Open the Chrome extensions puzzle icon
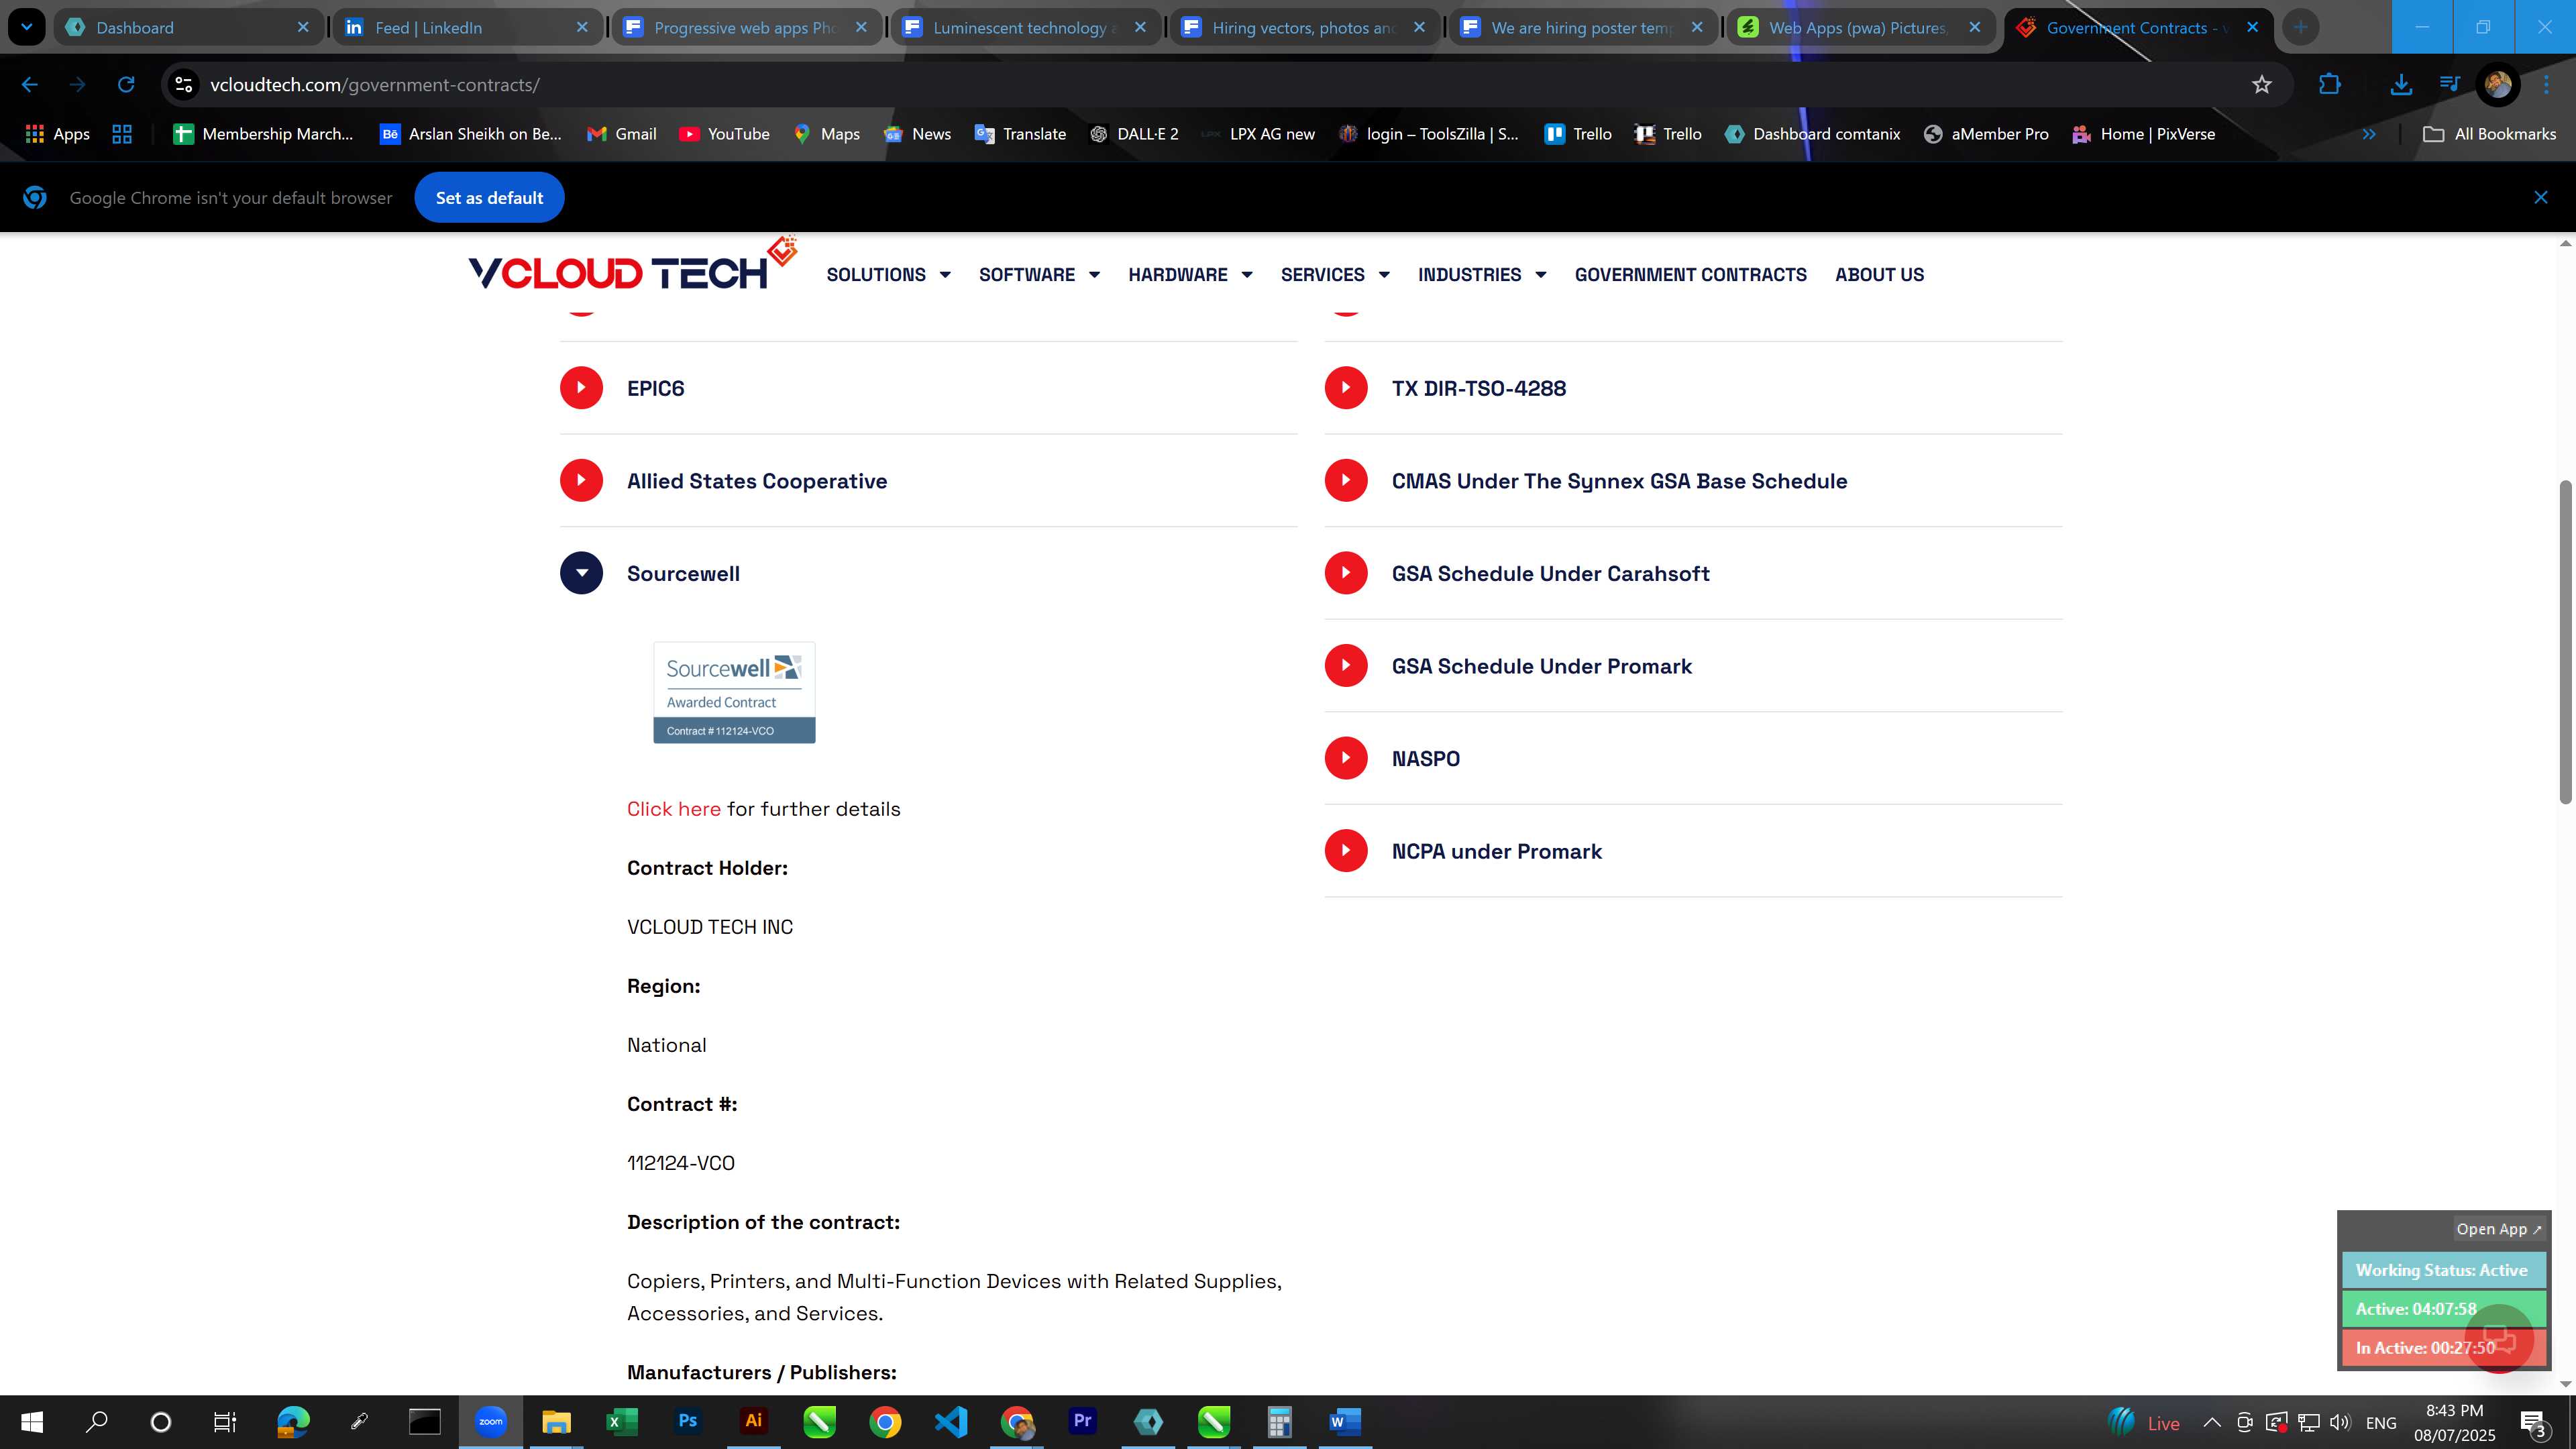This screenshot has width=2576, height=1449. [x=2330, y=85]
